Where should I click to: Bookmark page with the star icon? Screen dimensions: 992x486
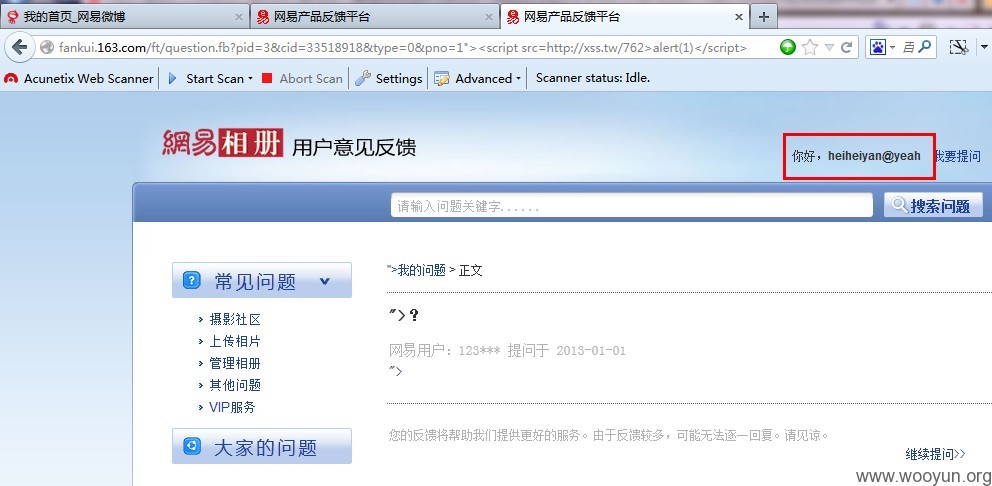pos(809,47)
